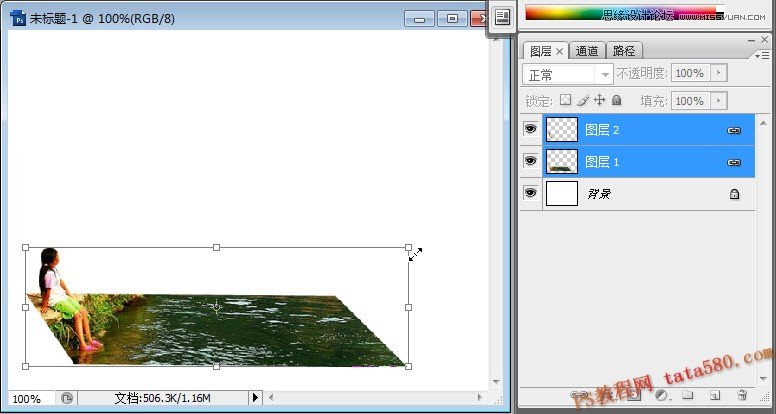Switch to the 通道 tab
The width and height of the screenshot is (776, 414).
tap(587, 50)
